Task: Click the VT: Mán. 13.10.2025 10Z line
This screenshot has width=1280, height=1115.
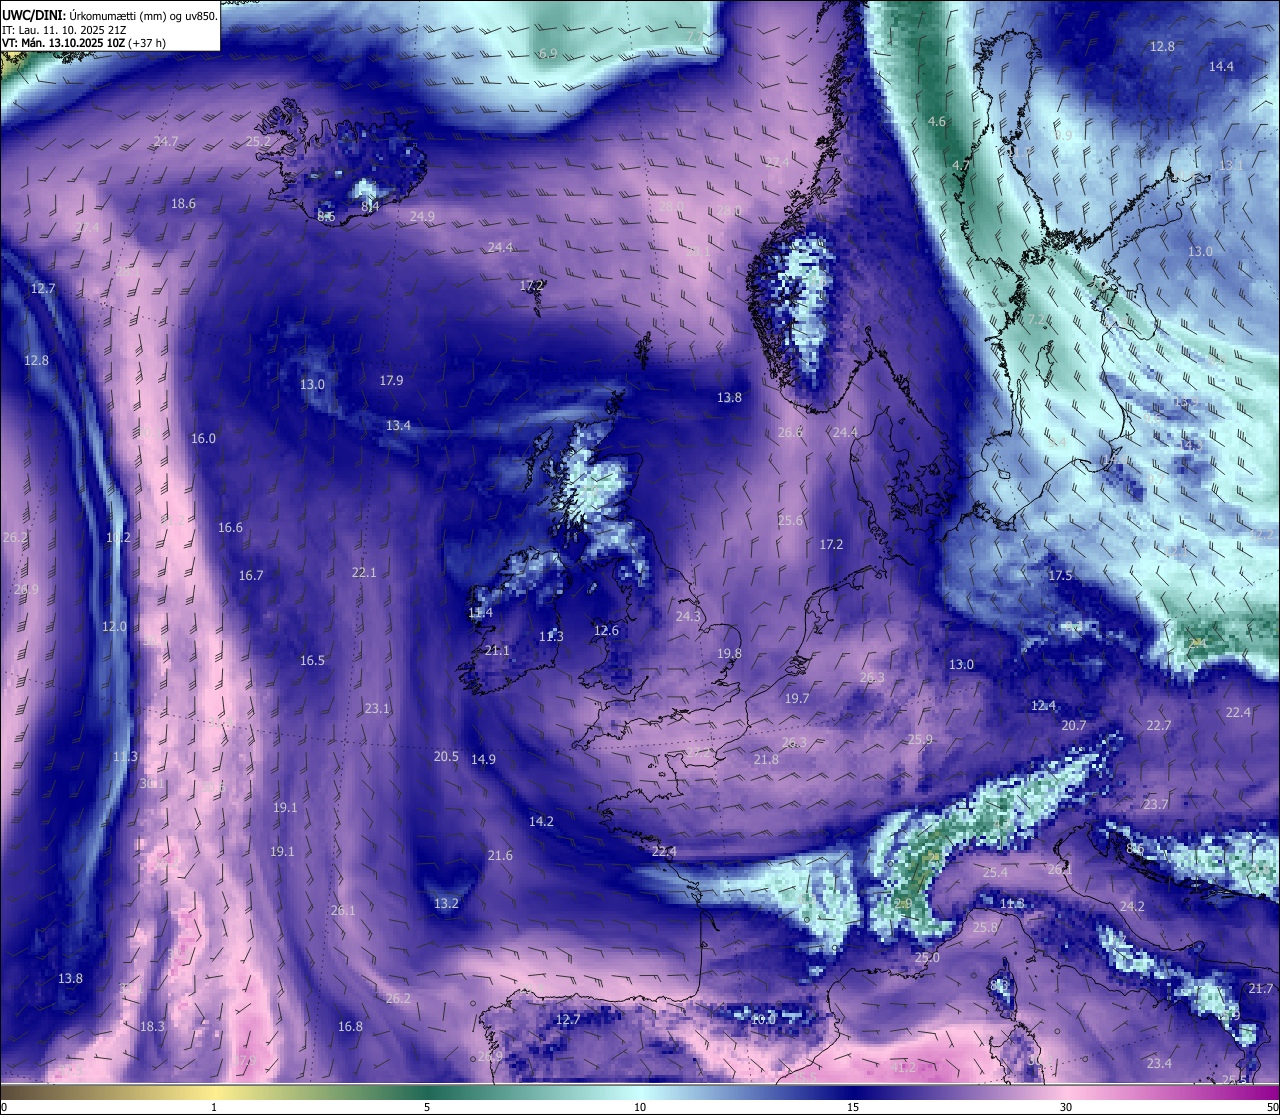Action: click(84, 43)
